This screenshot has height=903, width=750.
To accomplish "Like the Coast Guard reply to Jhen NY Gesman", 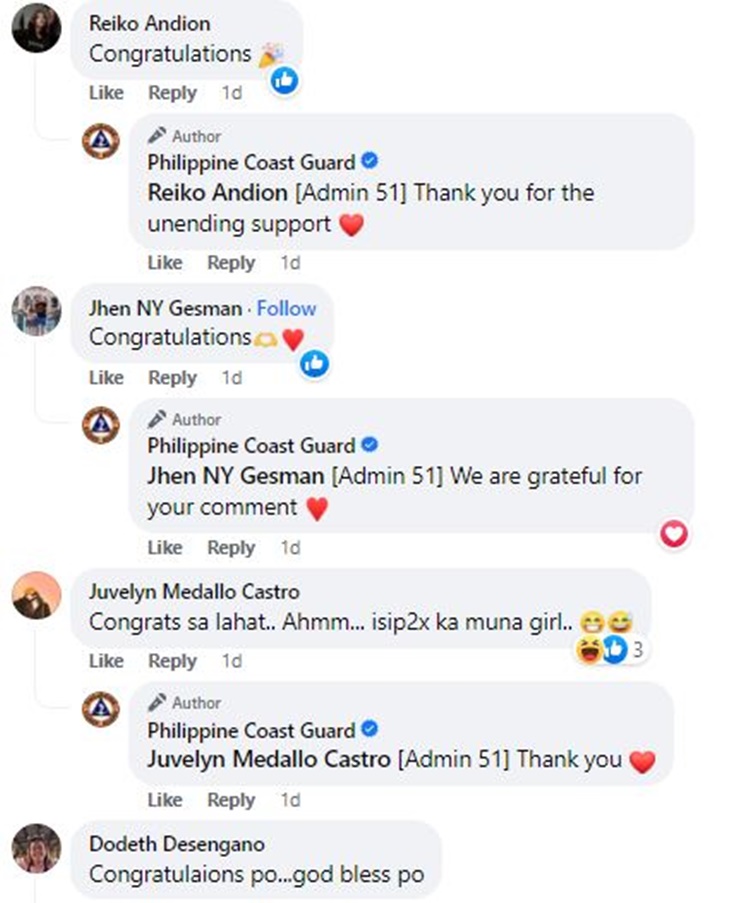I will (165, 547).
